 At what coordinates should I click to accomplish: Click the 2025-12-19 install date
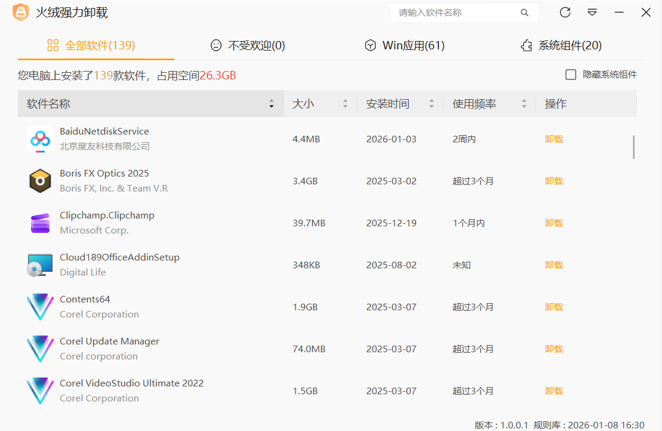[391, 223]
